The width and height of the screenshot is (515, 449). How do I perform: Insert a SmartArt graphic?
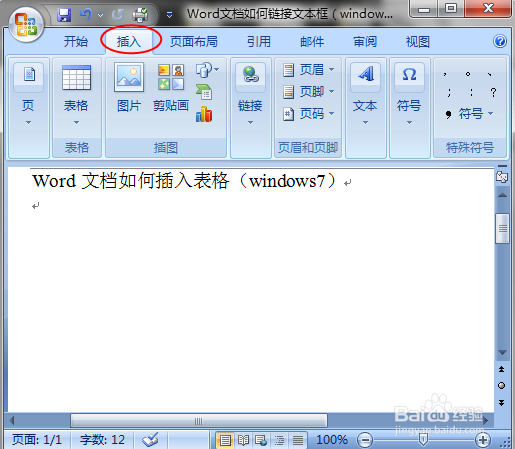204,92
